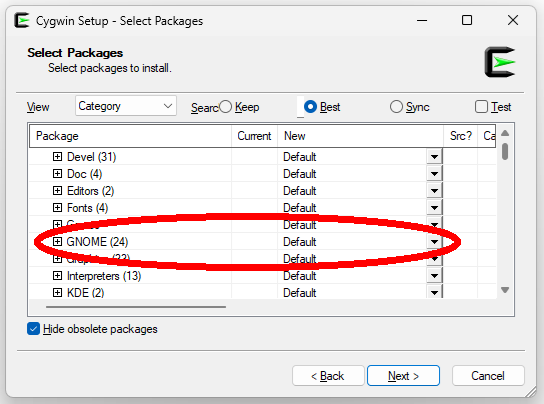Expand the Editors (2) category
This screenshot has height=404, width=544.
[x=57, y=191]
